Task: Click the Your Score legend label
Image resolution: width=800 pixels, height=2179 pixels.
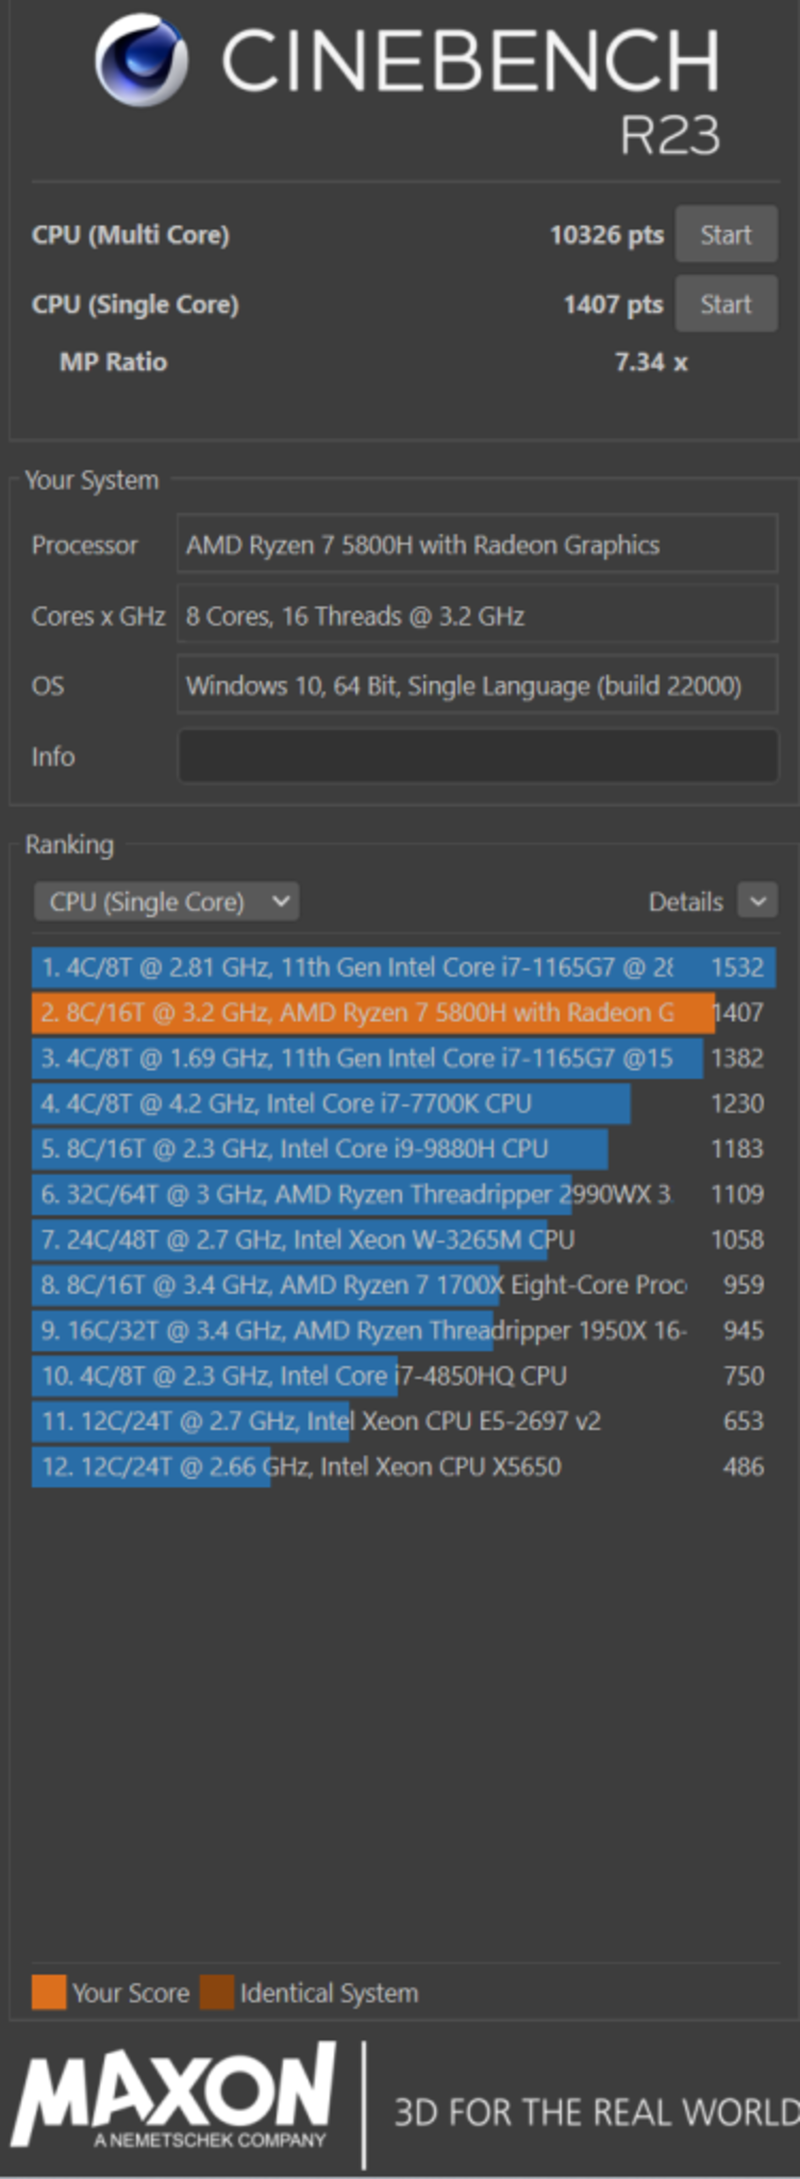Action: point(131,1993)
